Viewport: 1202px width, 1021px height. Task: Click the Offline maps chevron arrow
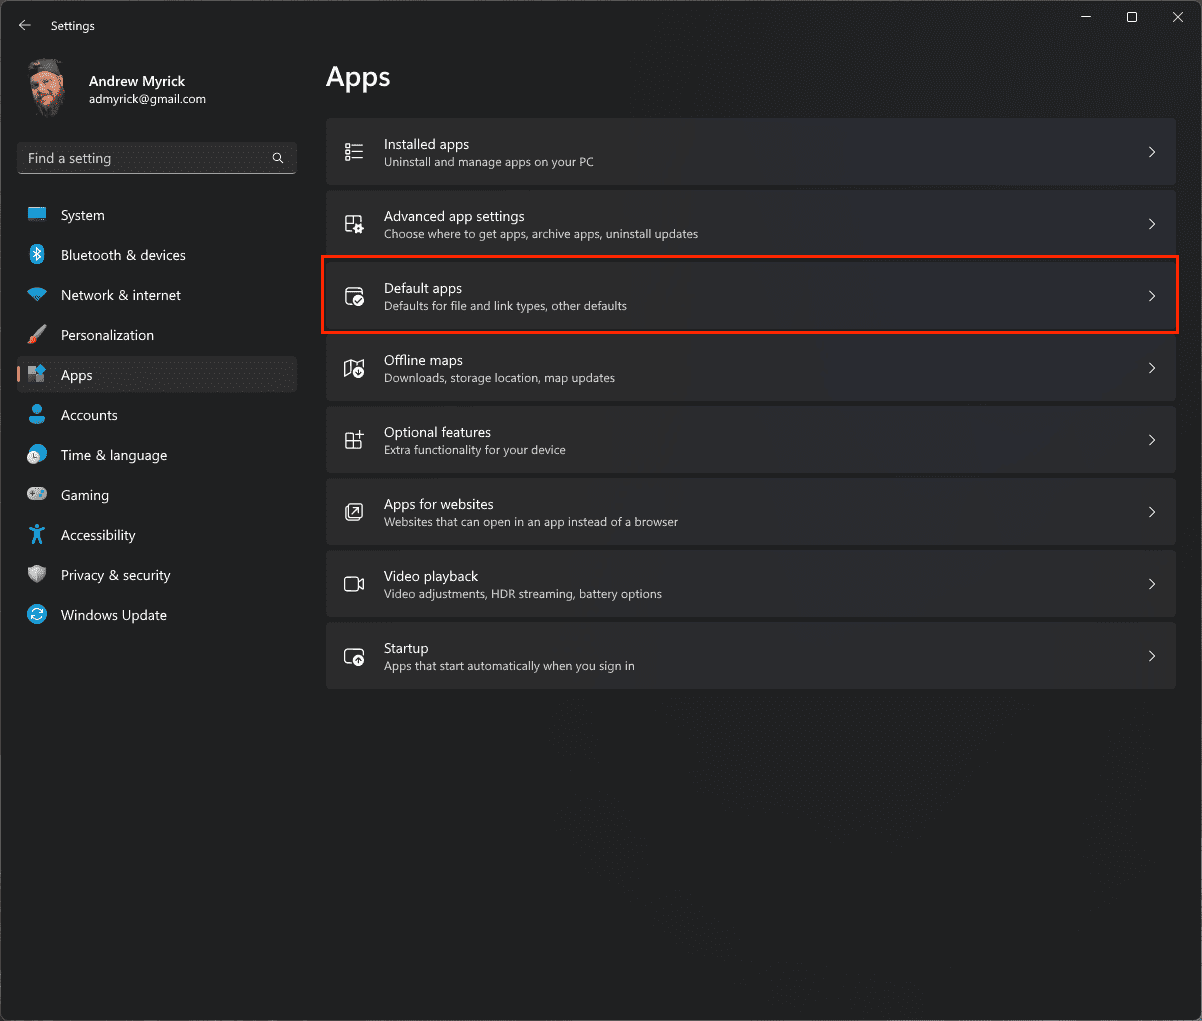(1152, 368)
